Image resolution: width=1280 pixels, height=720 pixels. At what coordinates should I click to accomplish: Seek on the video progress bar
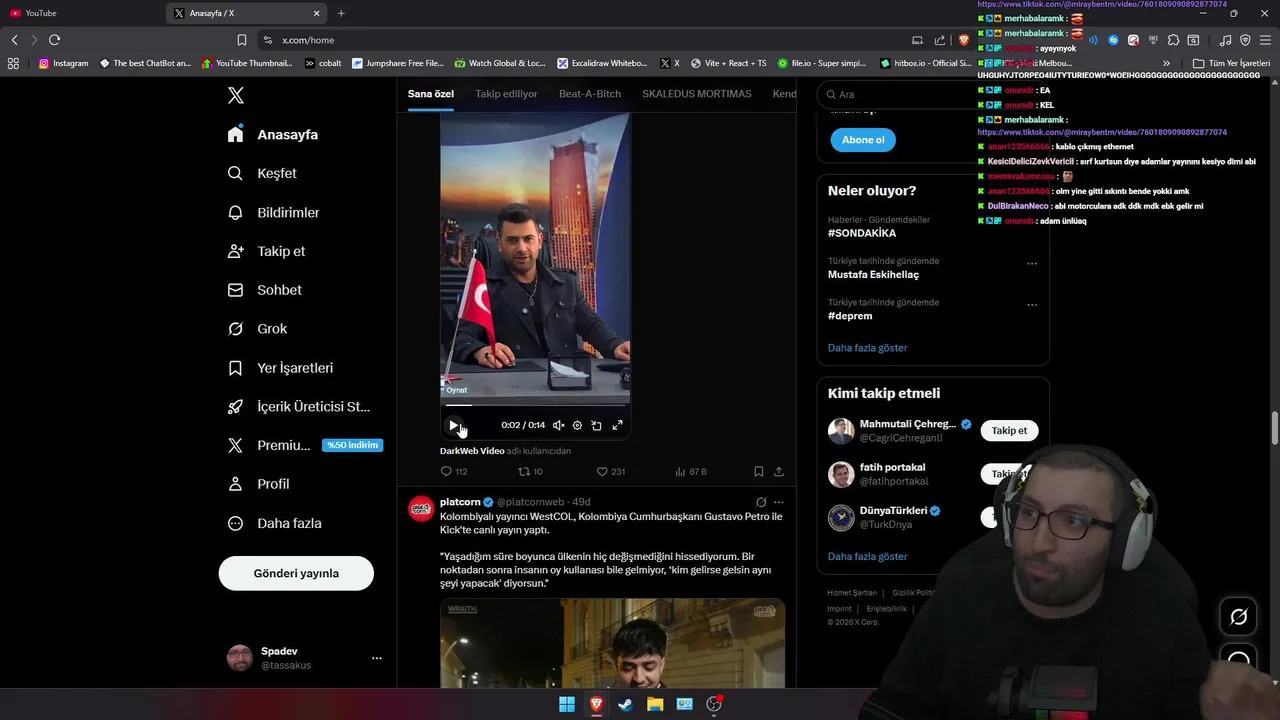[535, 405]
